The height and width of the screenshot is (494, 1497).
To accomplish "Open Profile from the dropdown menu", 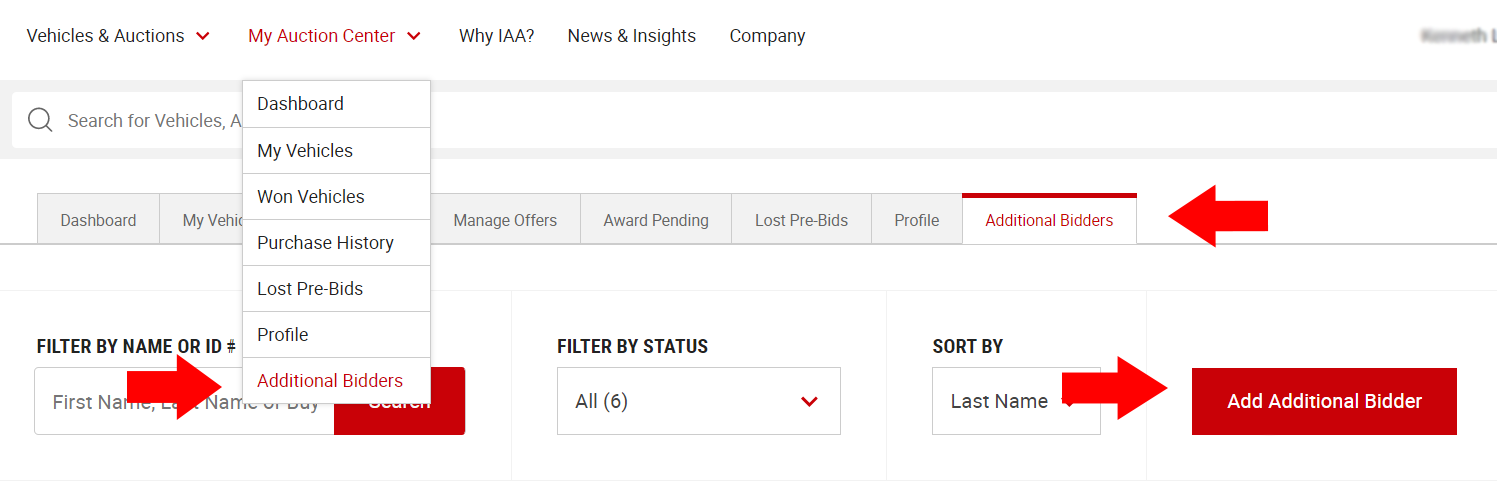I will (283, 335).
